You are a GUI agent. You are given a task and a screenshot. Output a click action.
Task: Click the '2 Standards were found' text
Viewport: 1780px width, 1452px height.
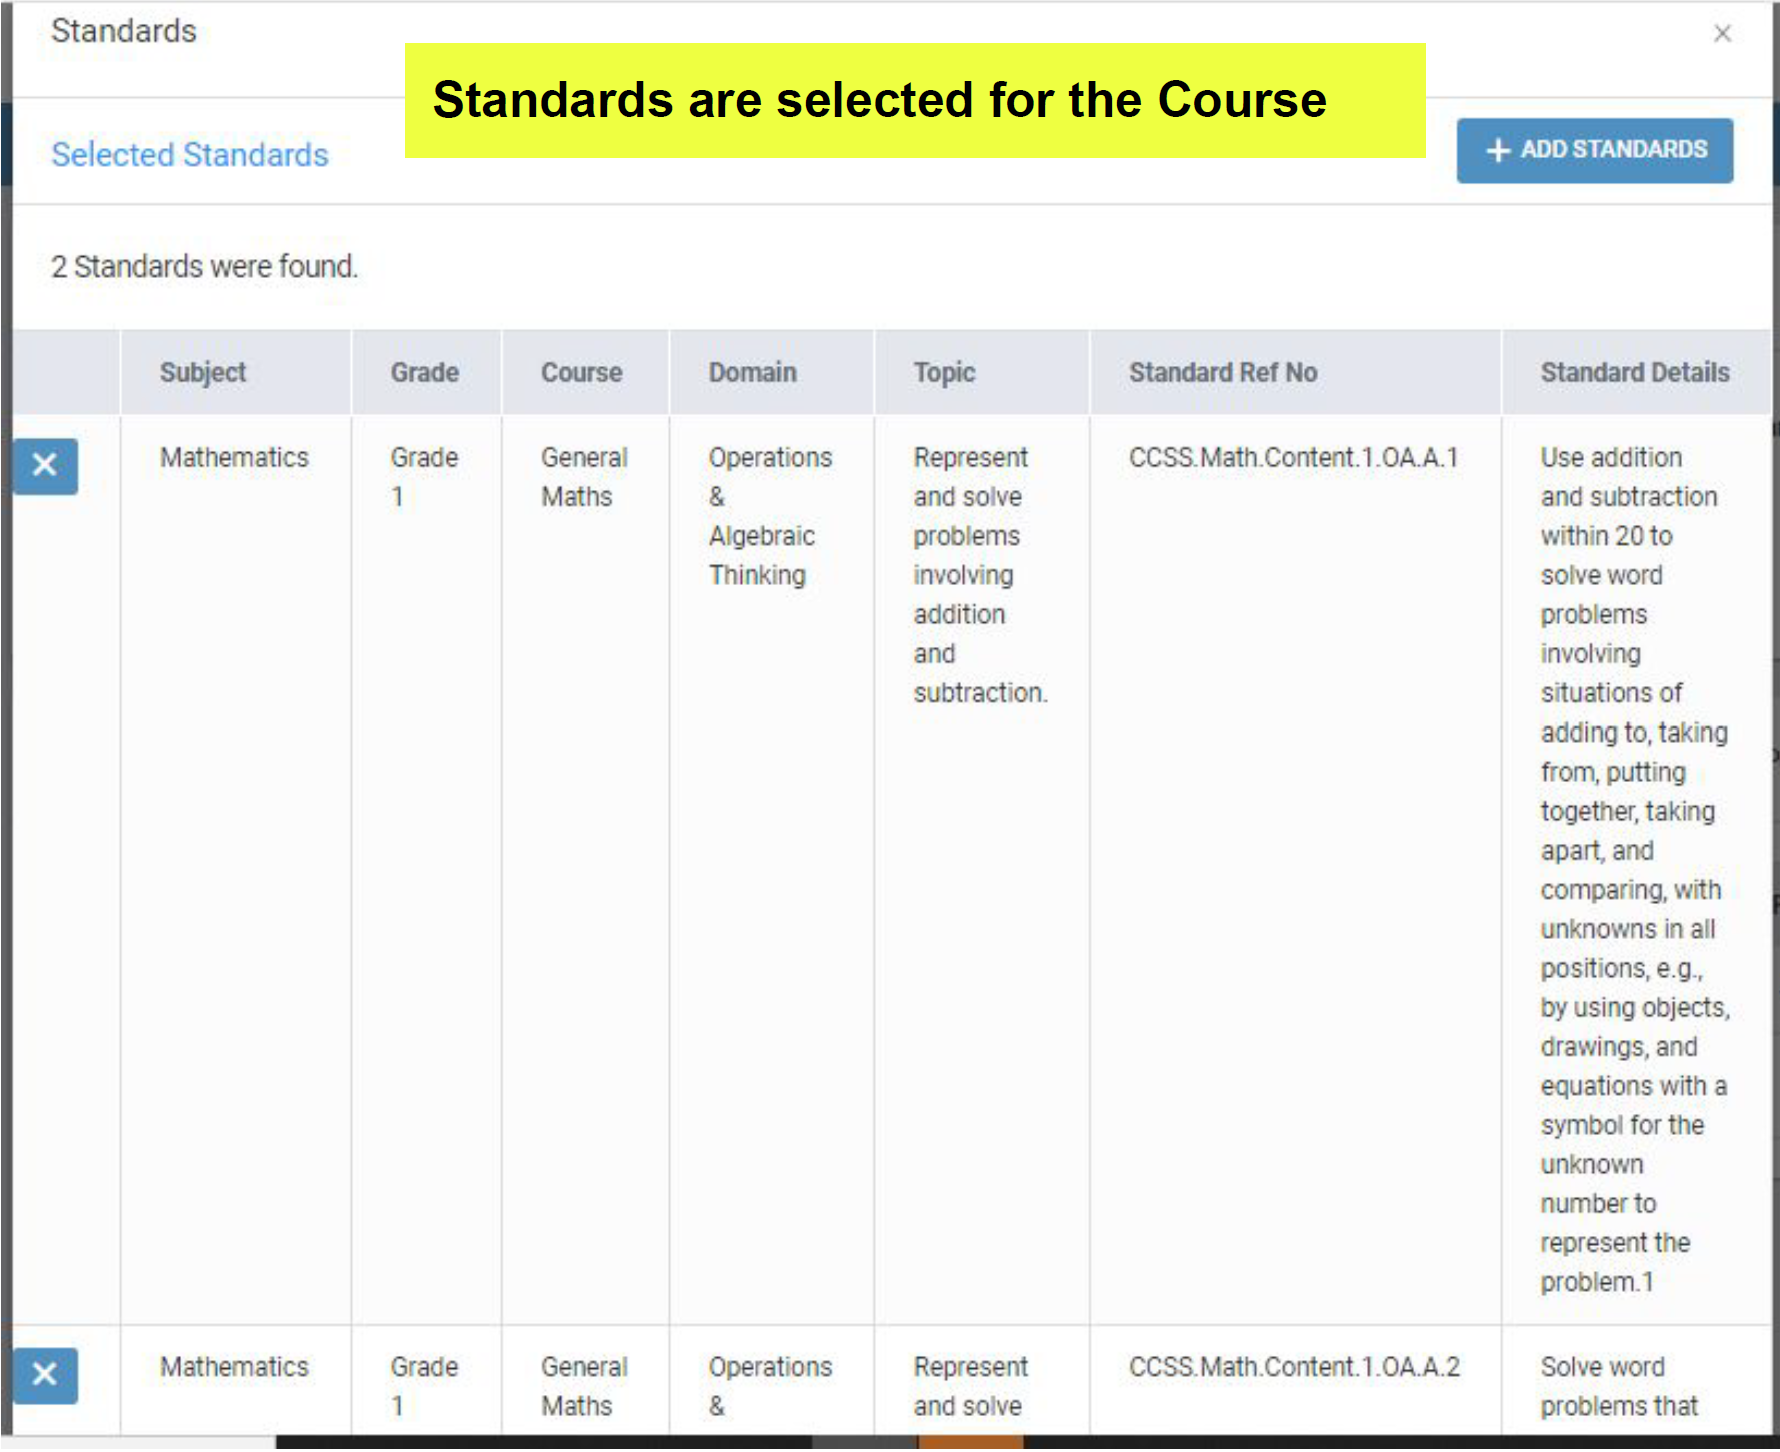click(205, 267)
